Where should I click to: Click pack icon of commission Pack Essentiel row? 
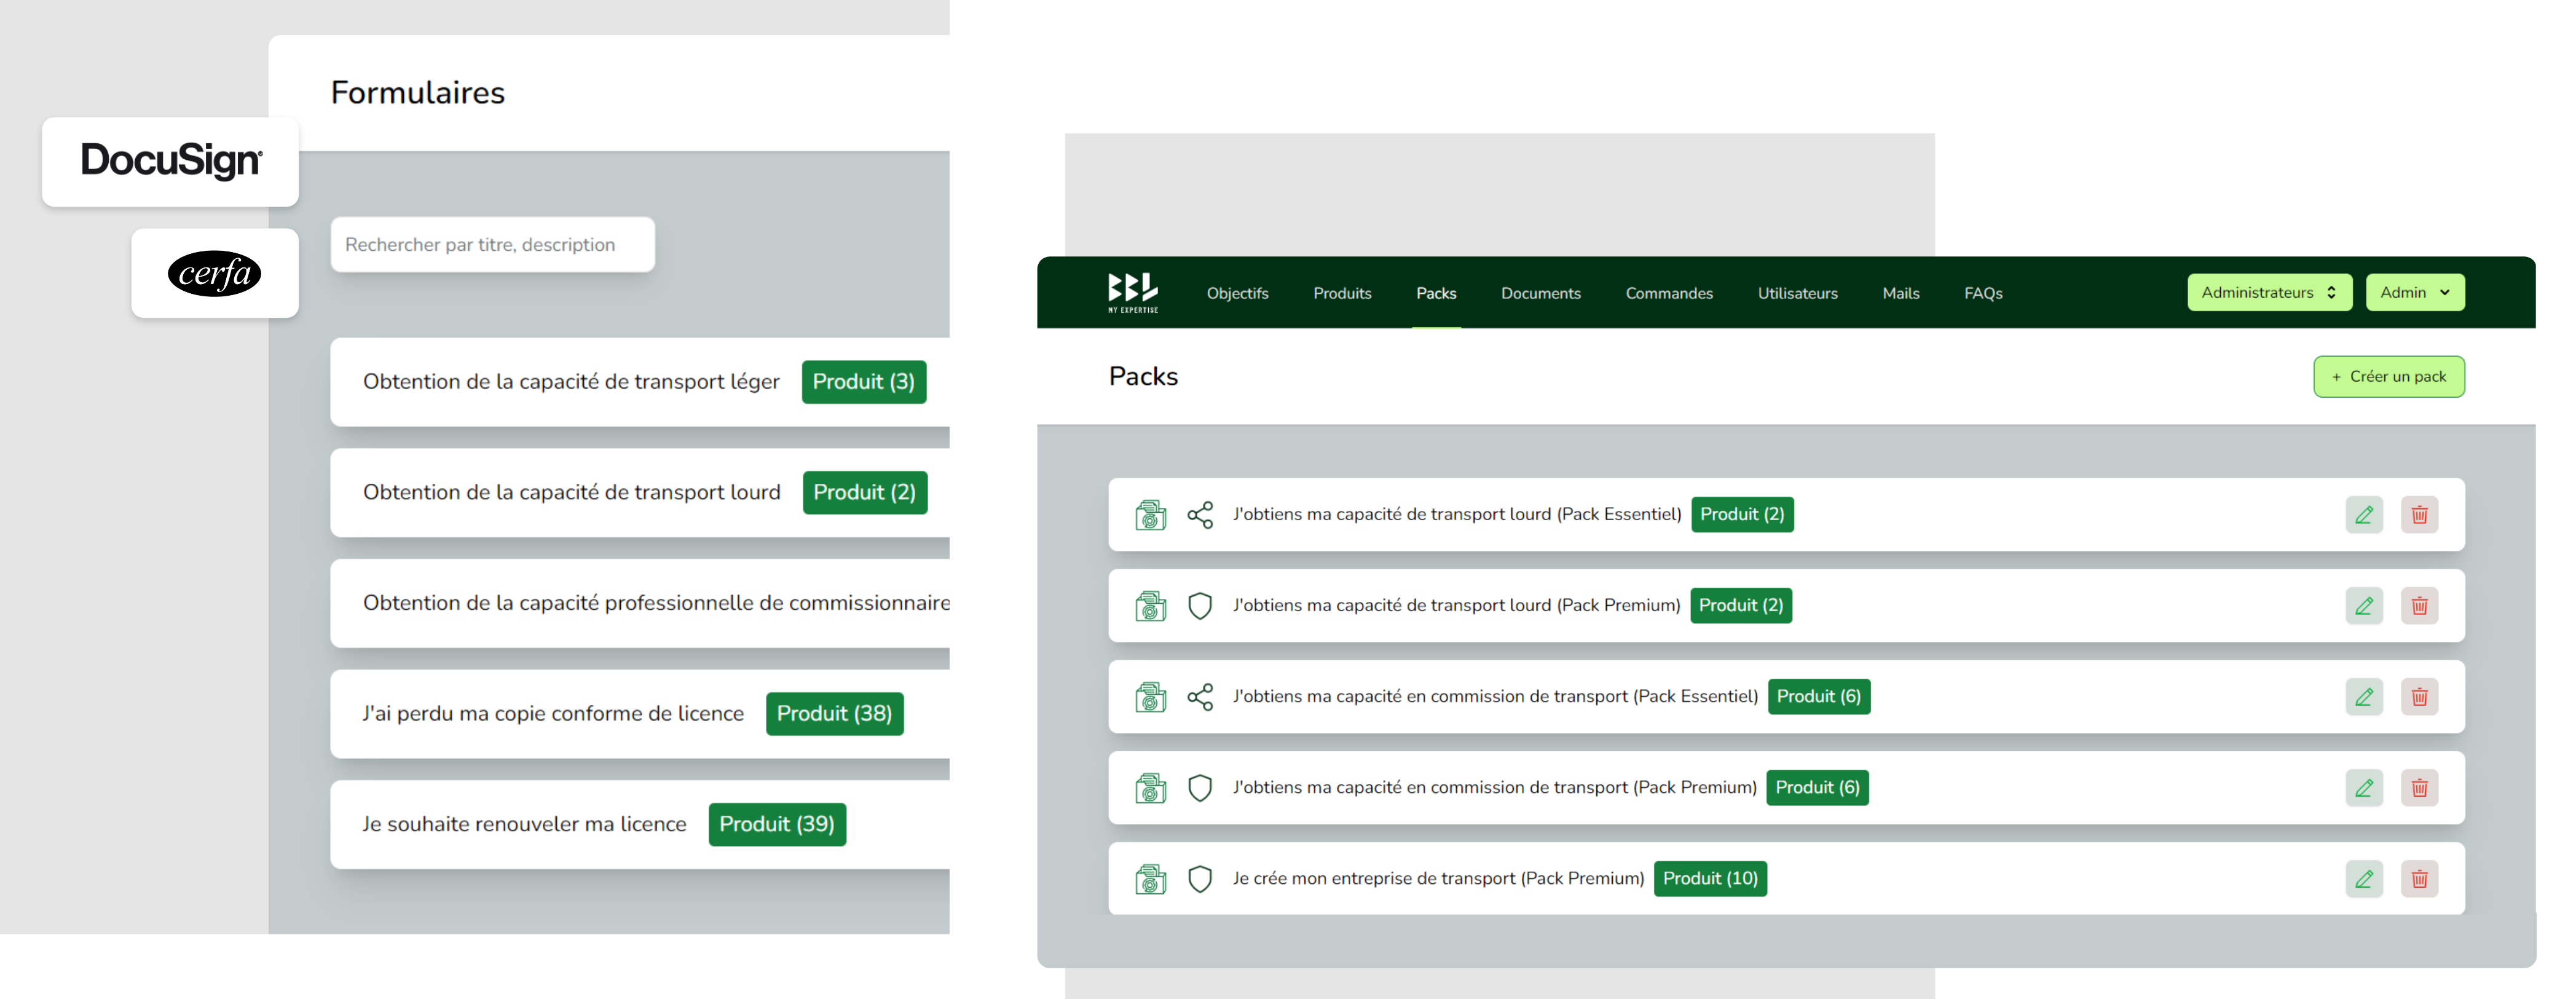(x=1150, y=697)
